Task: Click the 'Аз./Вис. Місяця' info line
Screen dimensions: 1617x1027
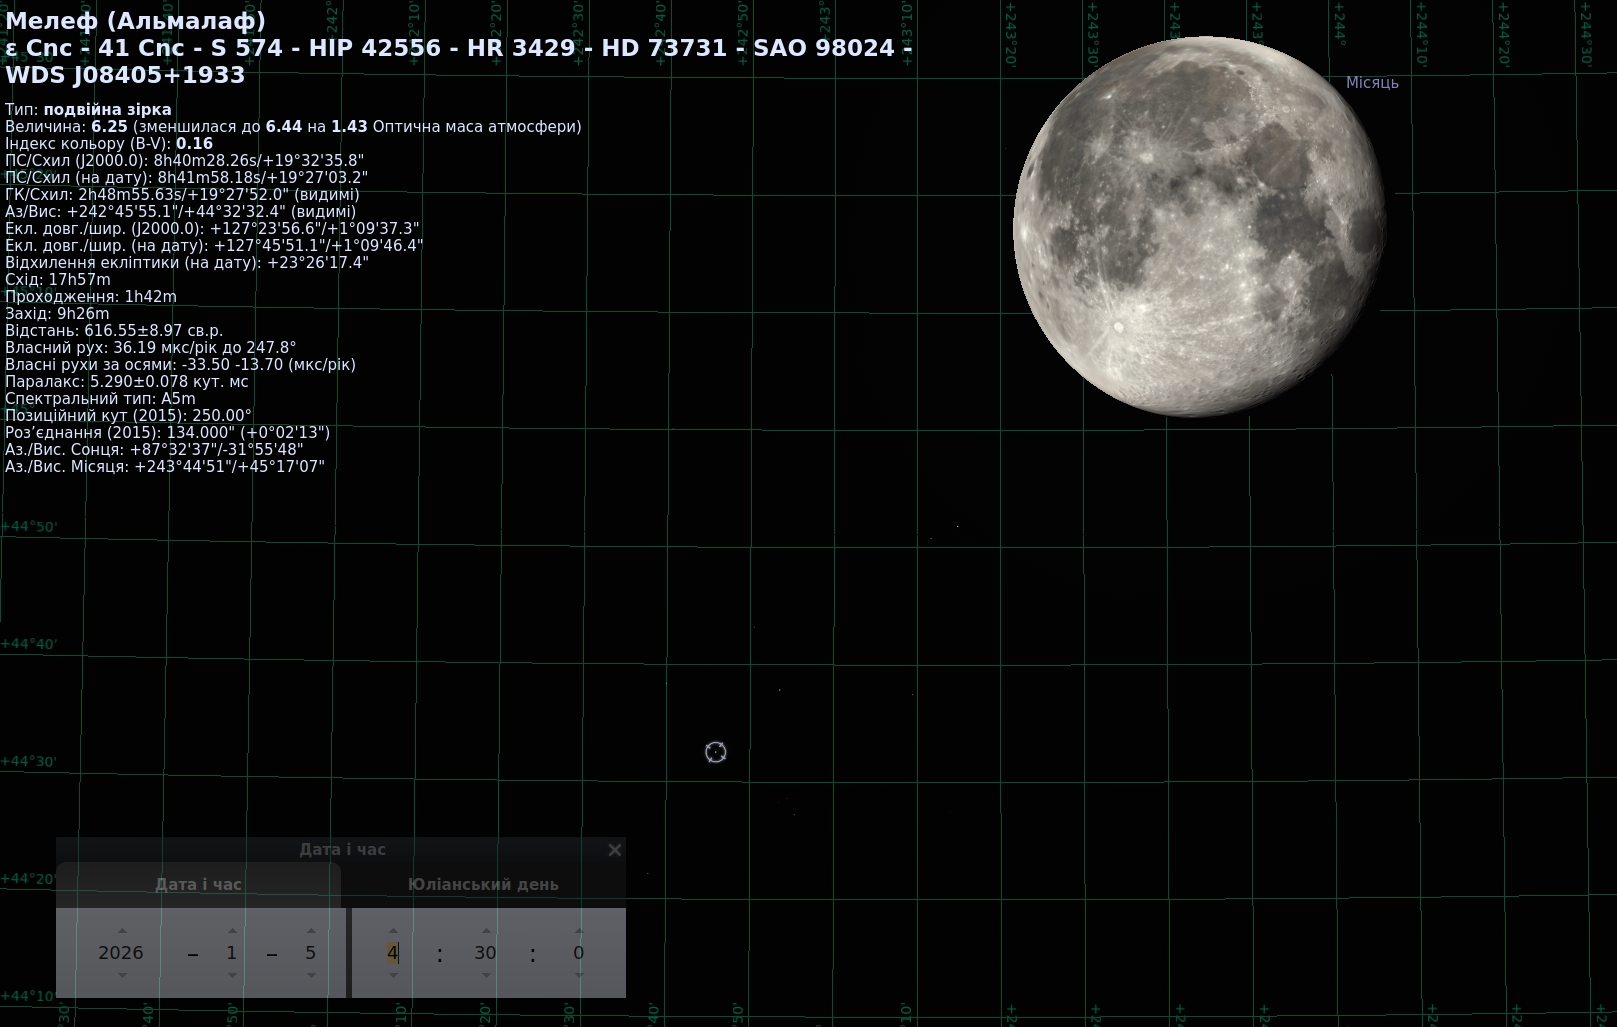Action: click(x=165, y=467)
